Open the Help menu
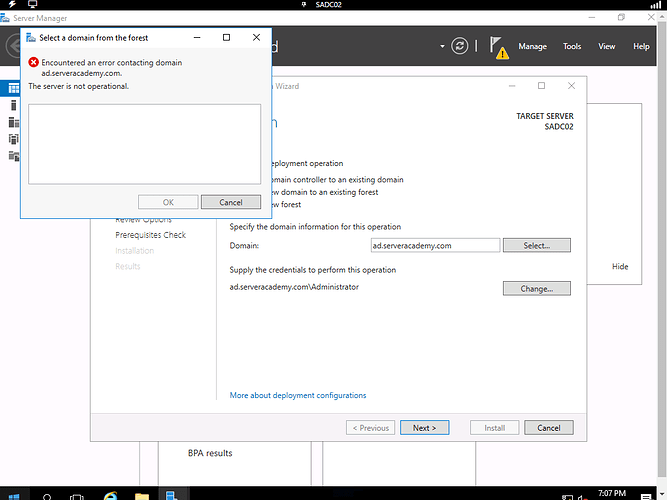This screenshot has width=667, height=500. (641, 46)
